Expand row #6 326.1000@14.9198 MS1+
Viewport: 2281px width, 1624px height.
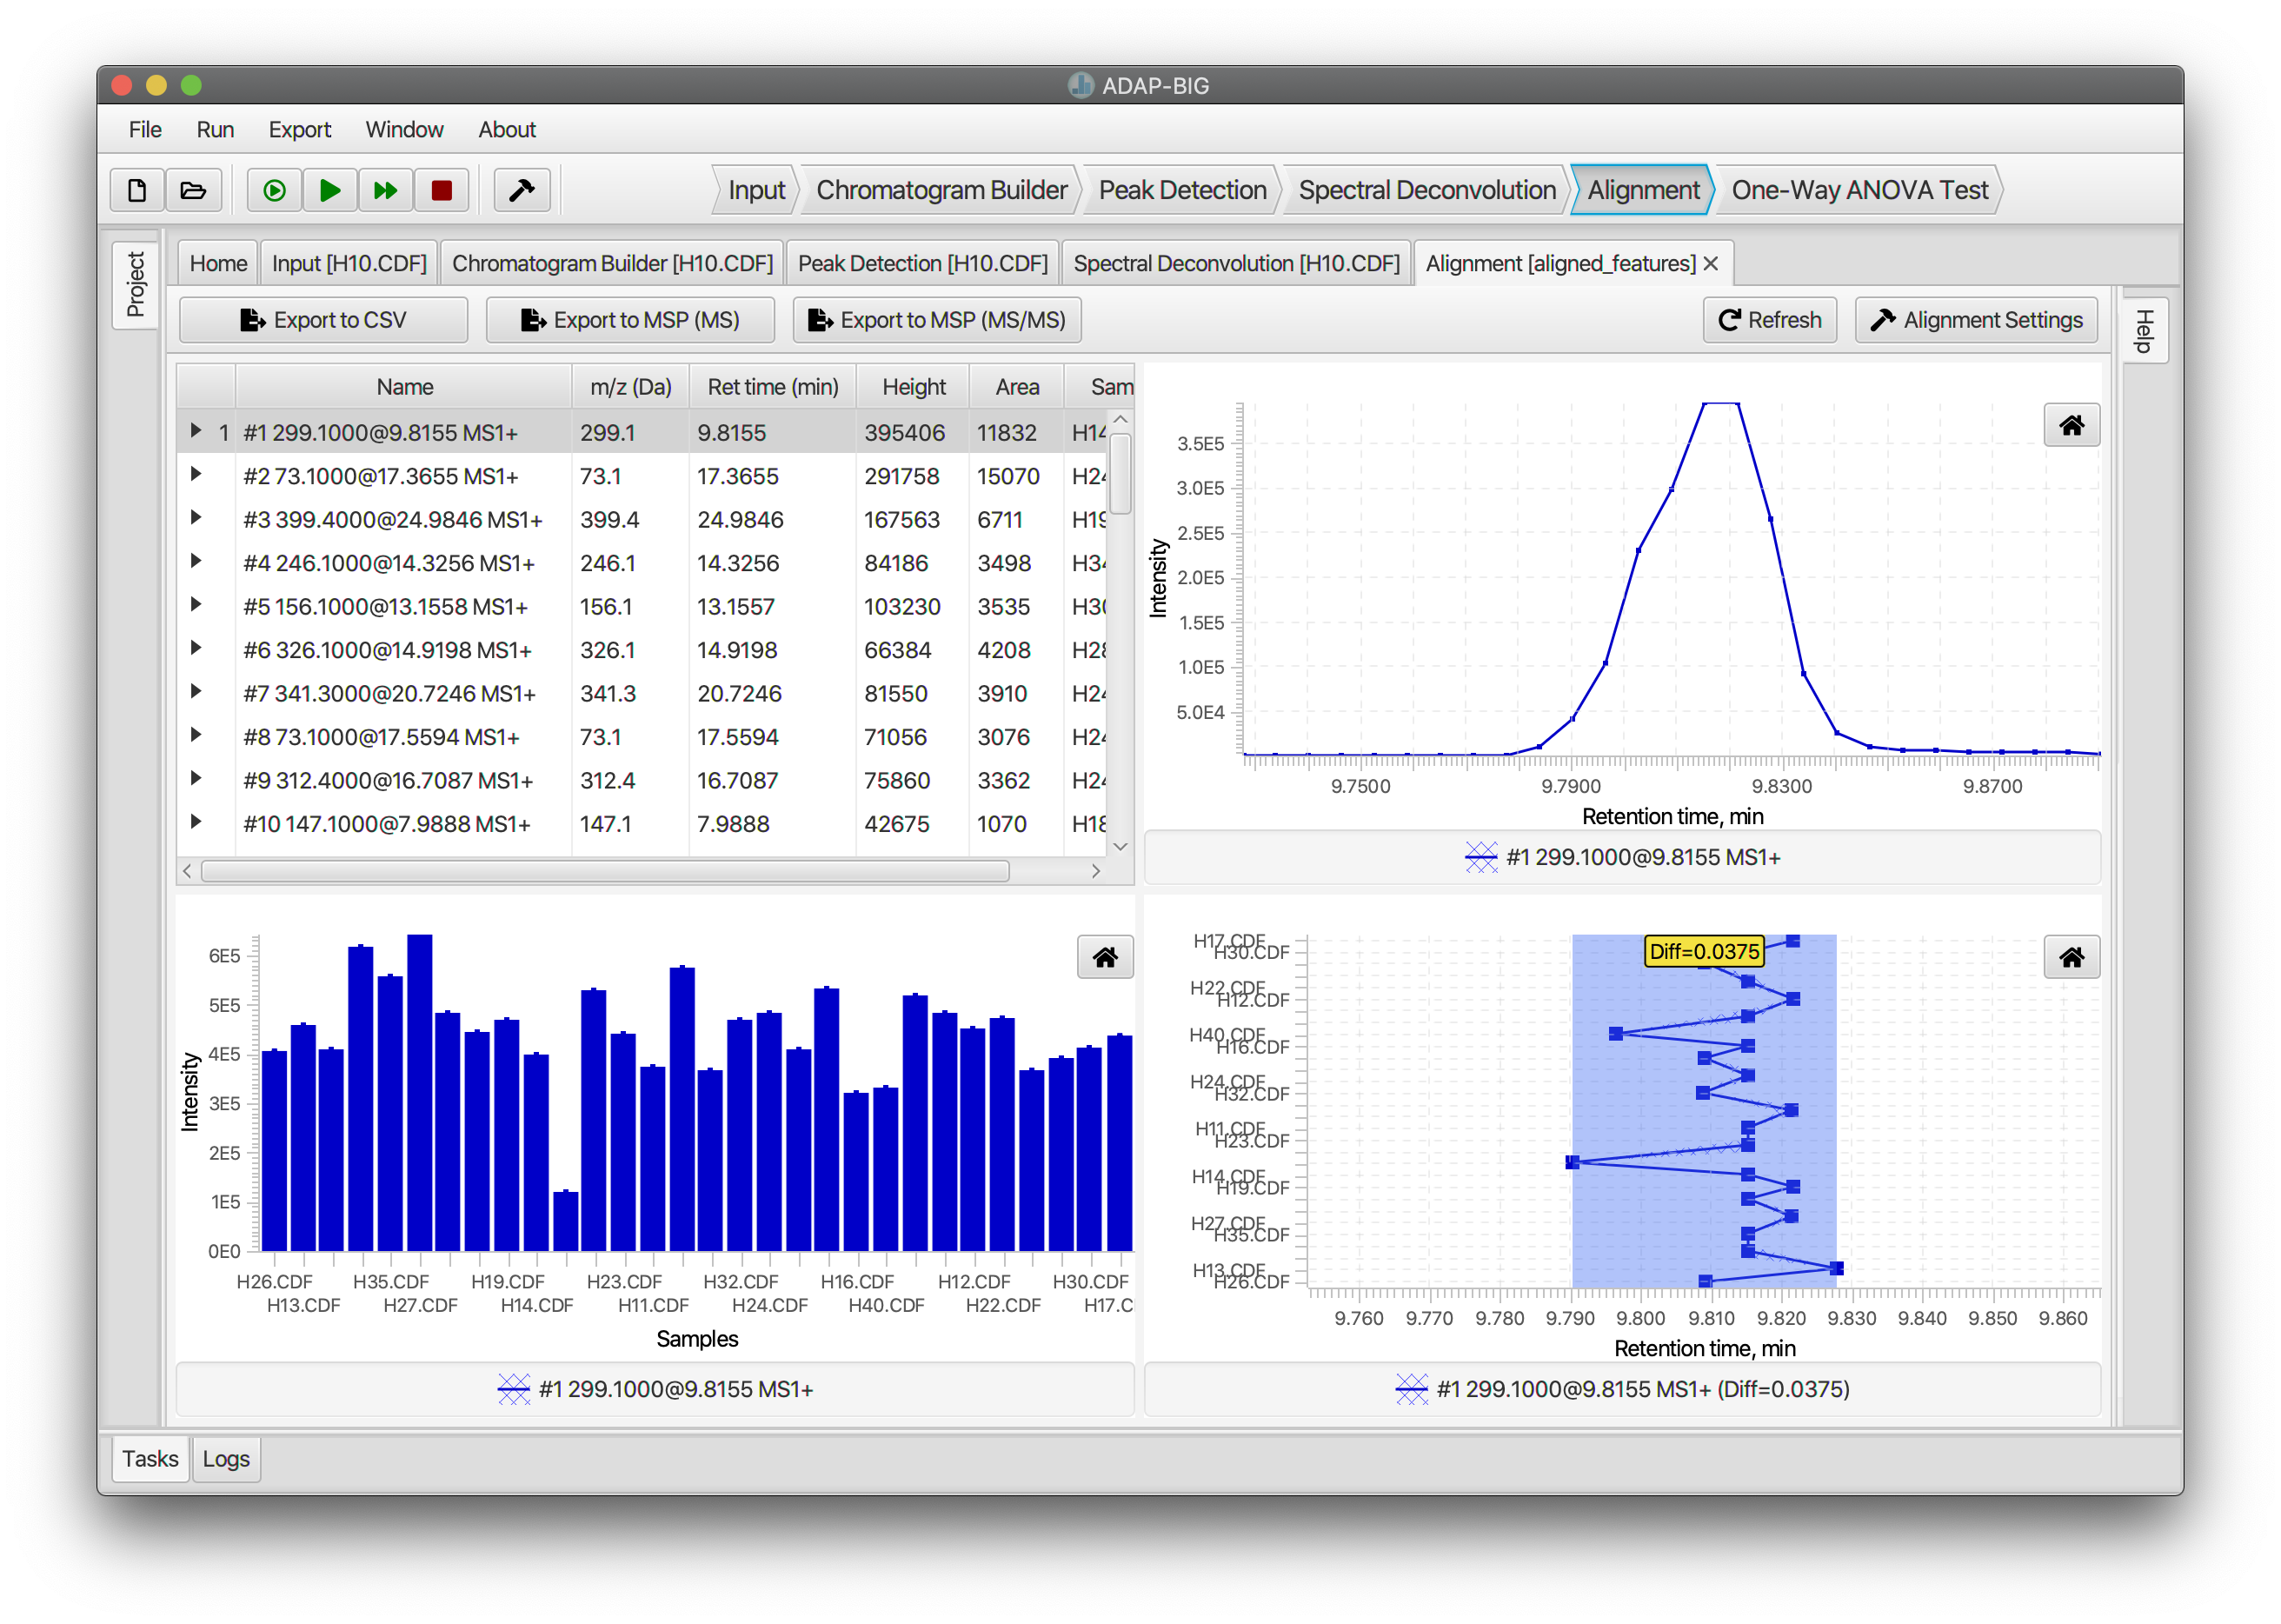tap(196, 648)
